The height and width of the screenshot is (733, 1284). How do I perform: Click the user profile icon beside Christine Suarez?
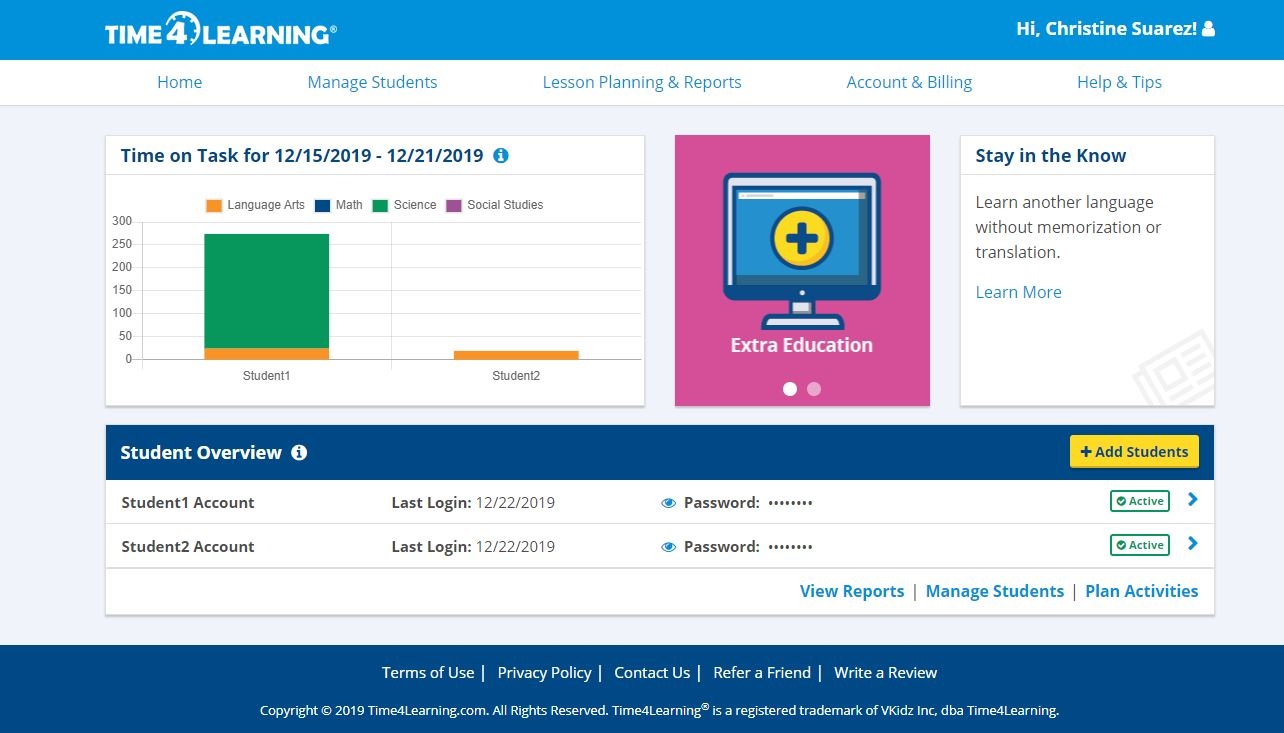[x=1208, y=29]
